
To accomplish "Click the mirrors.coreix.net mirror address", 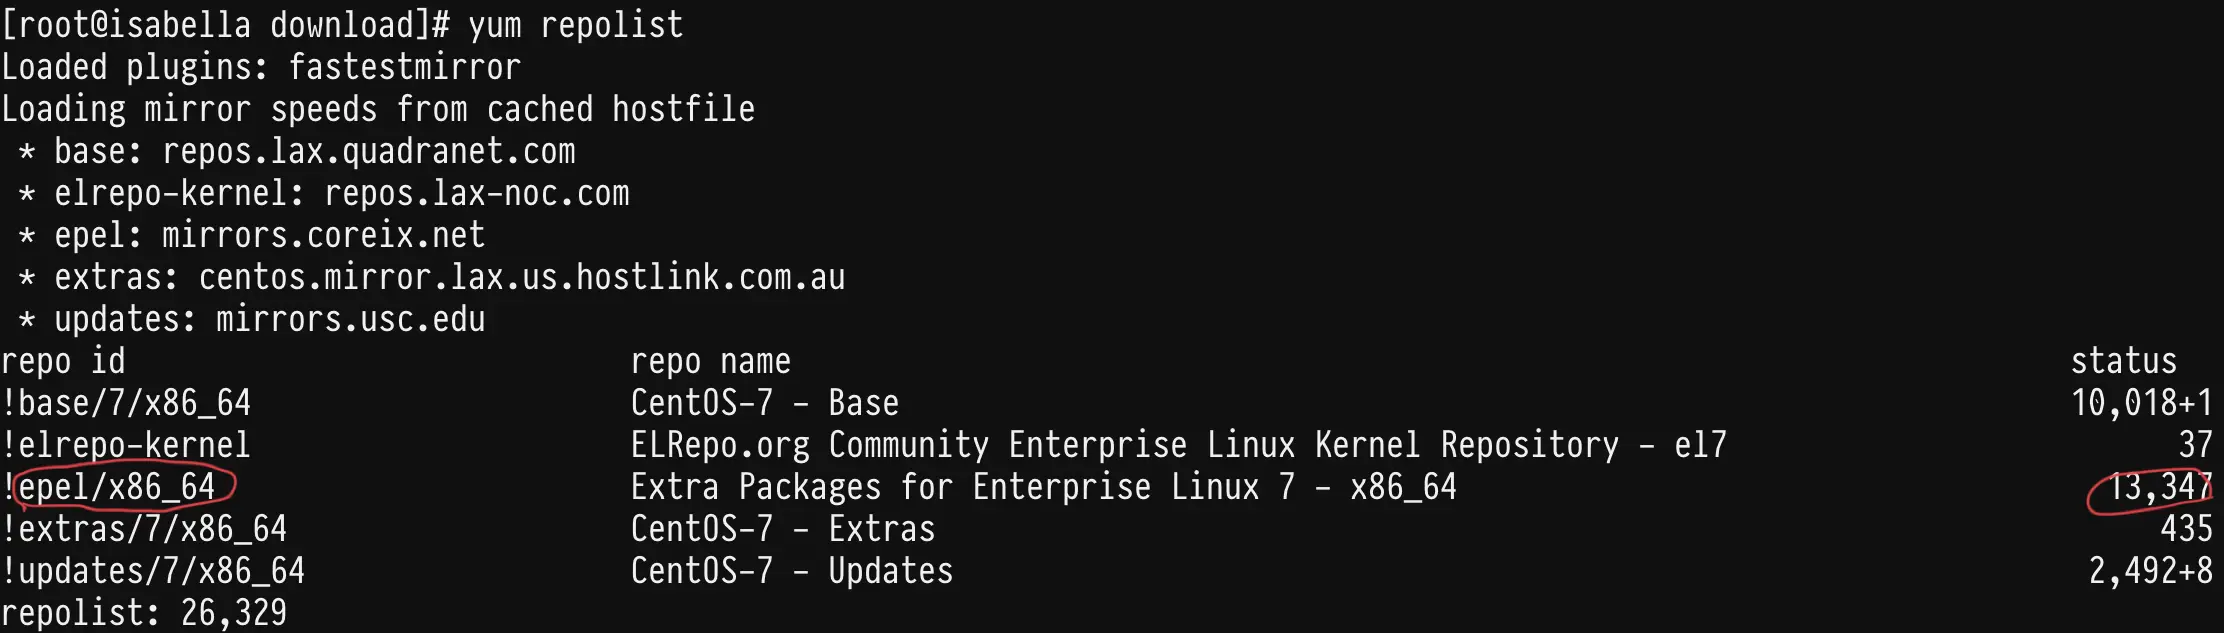I will (x=324, y=235).
